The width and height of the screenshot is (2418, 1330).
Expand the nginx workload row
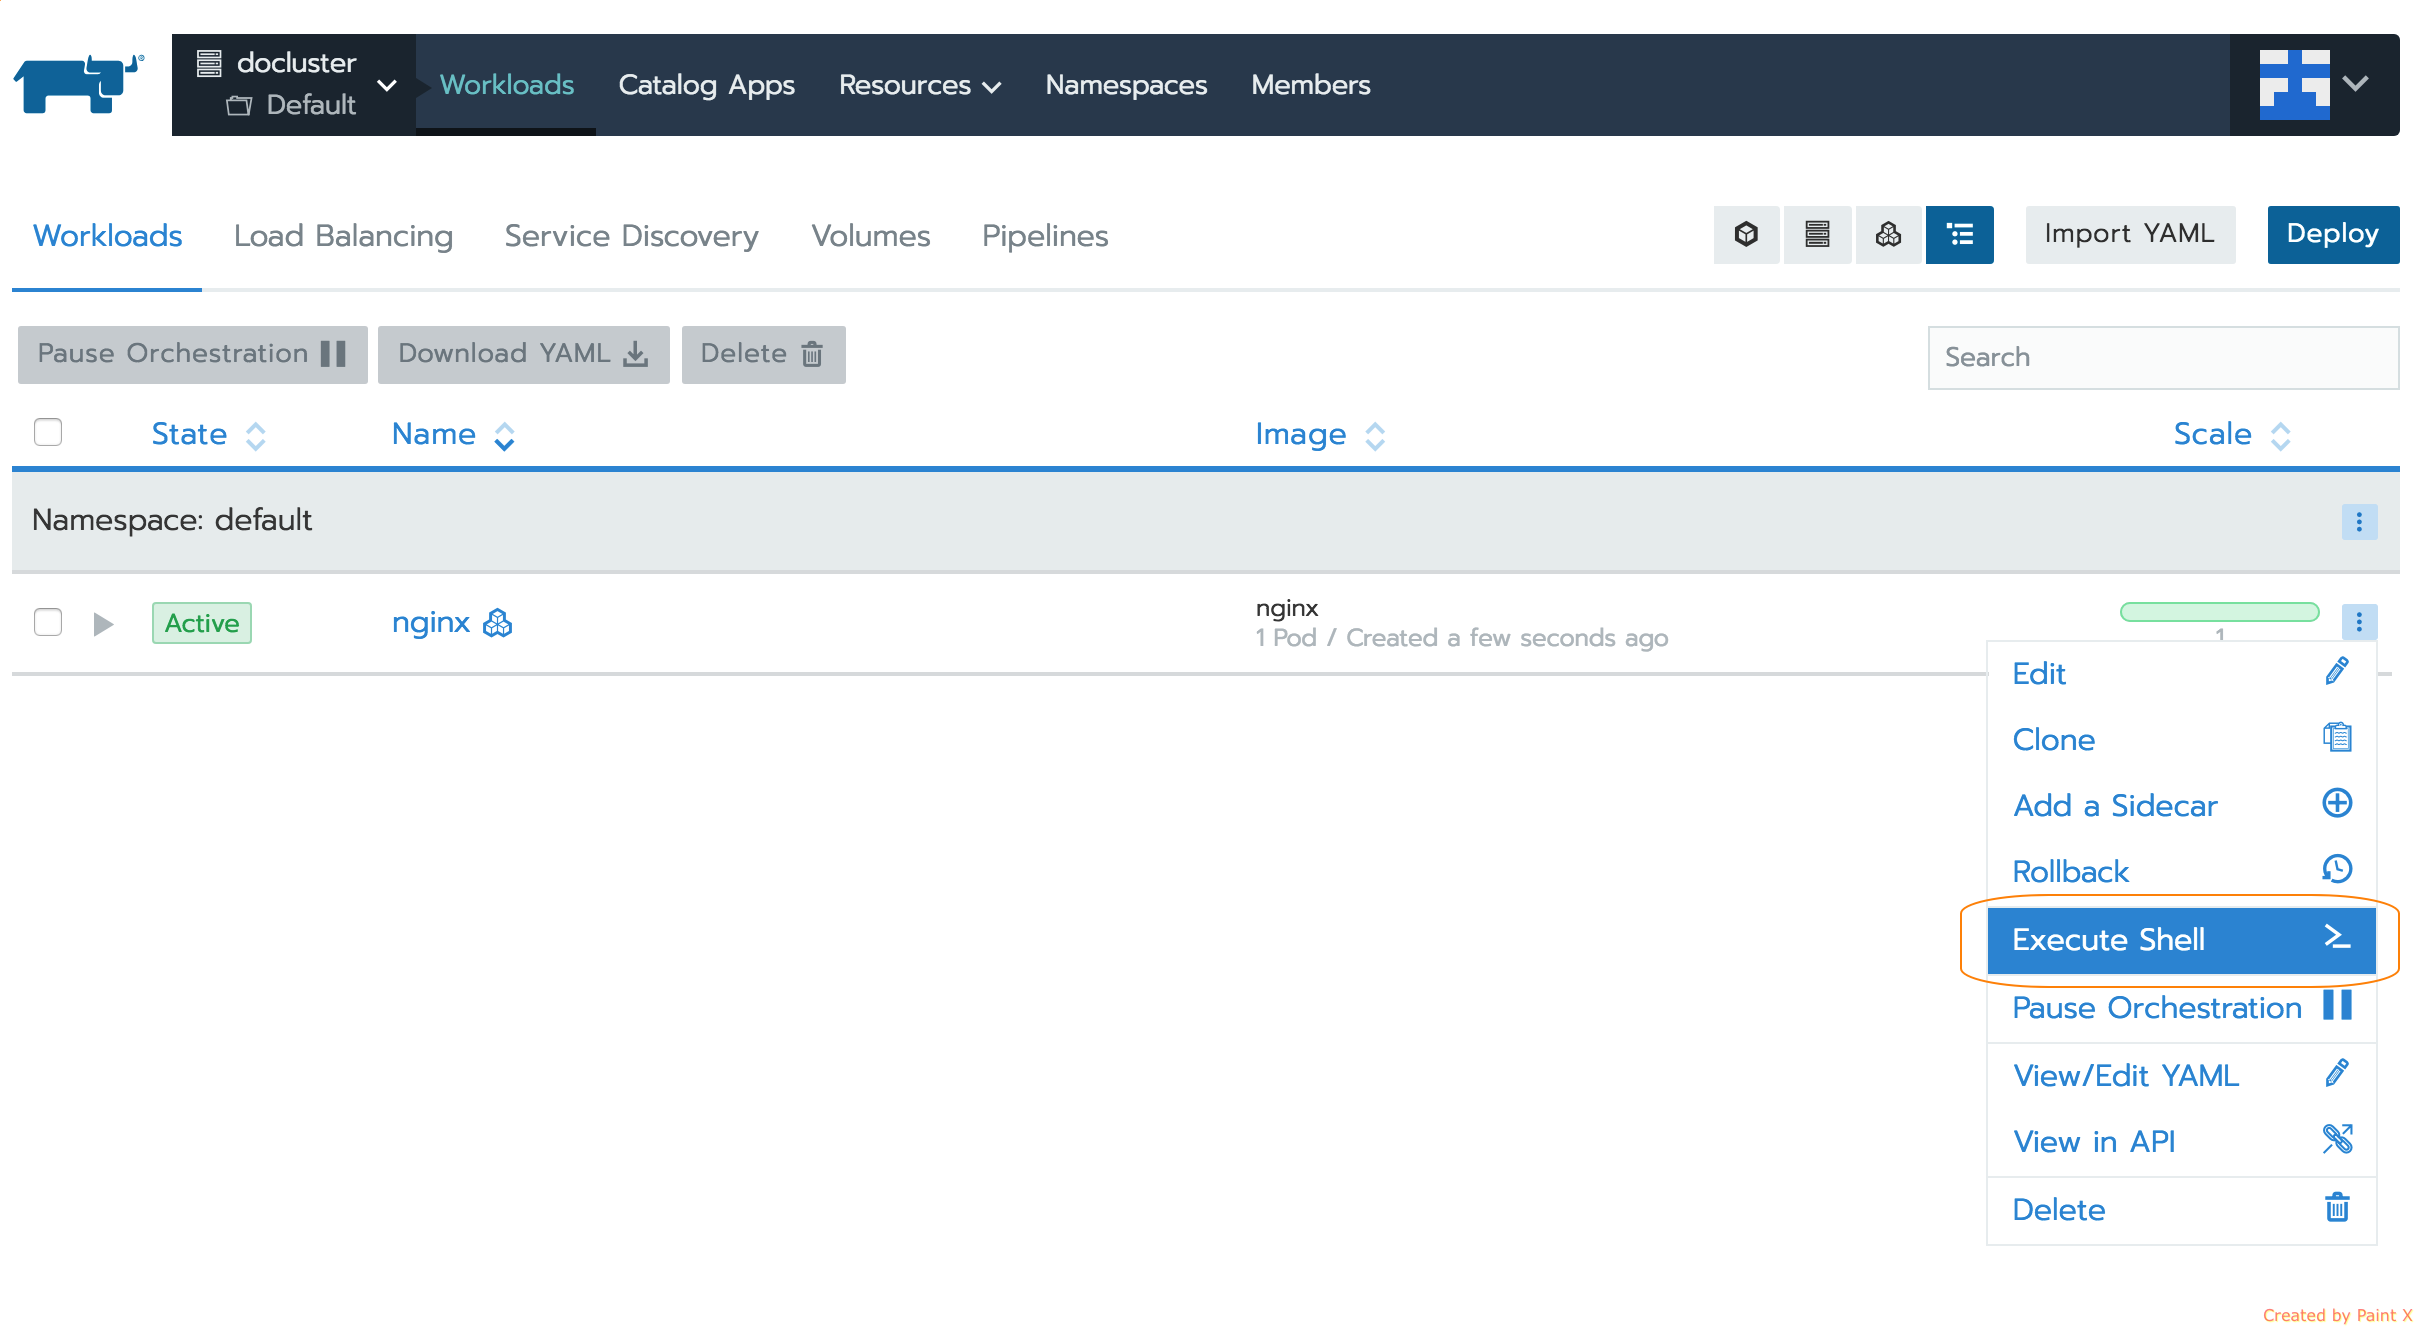(102, 622)
